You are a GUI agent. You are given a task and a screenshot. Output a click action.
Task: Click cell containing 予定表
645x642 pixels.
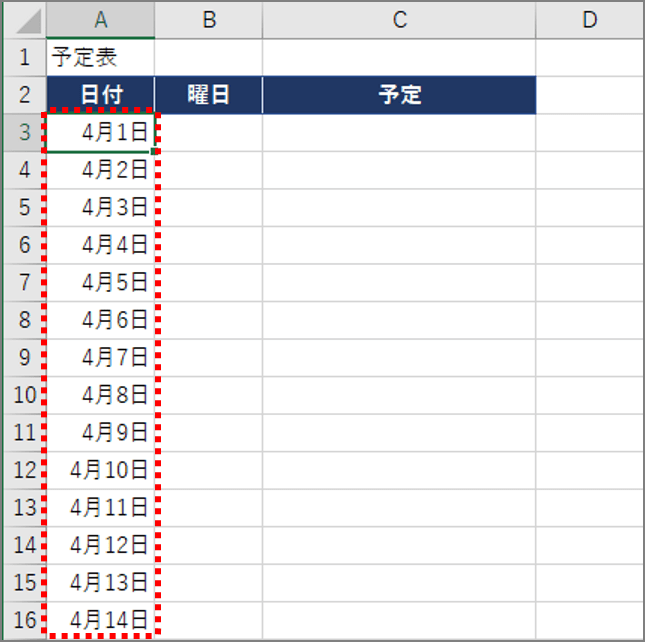(101, 57)
